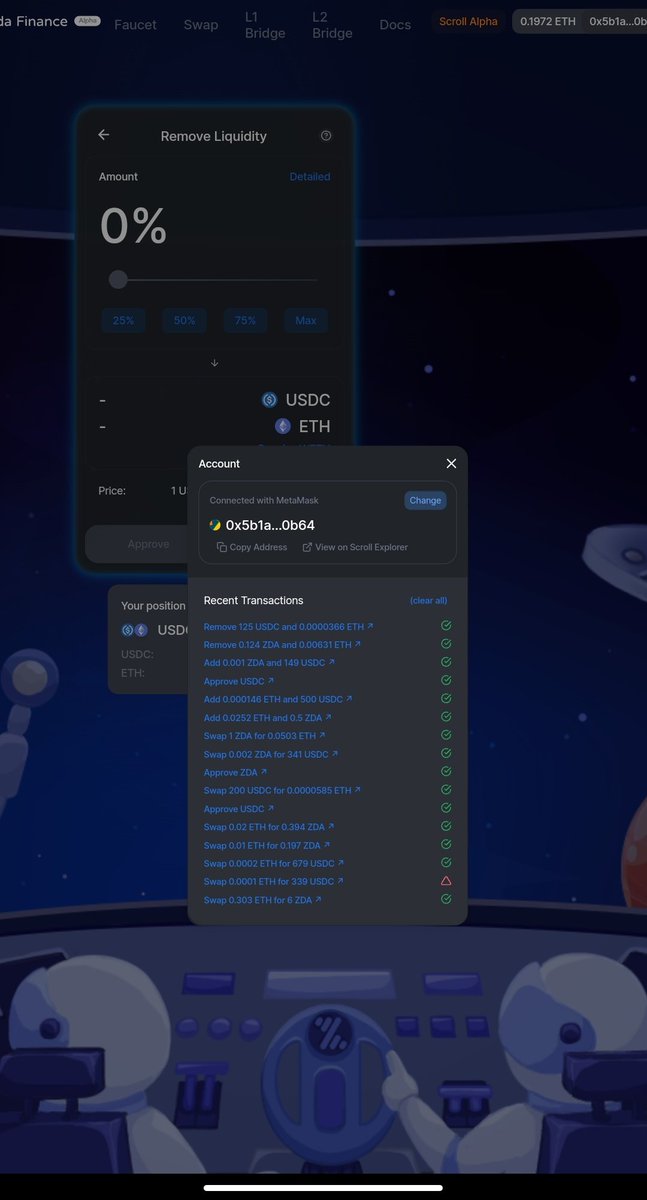Copy the wallet address
647x1200 pixels.
point(252,547)
